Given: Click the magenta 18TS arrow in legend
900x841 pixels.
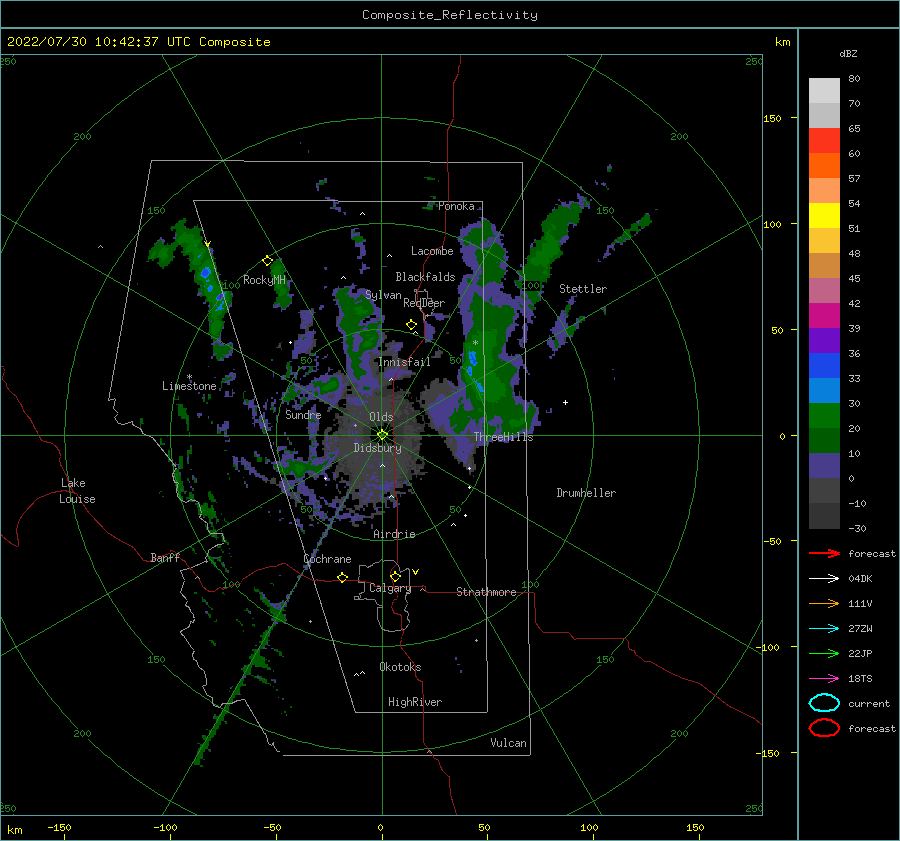Looking at the screenshot, I should (x=824, y=679).
